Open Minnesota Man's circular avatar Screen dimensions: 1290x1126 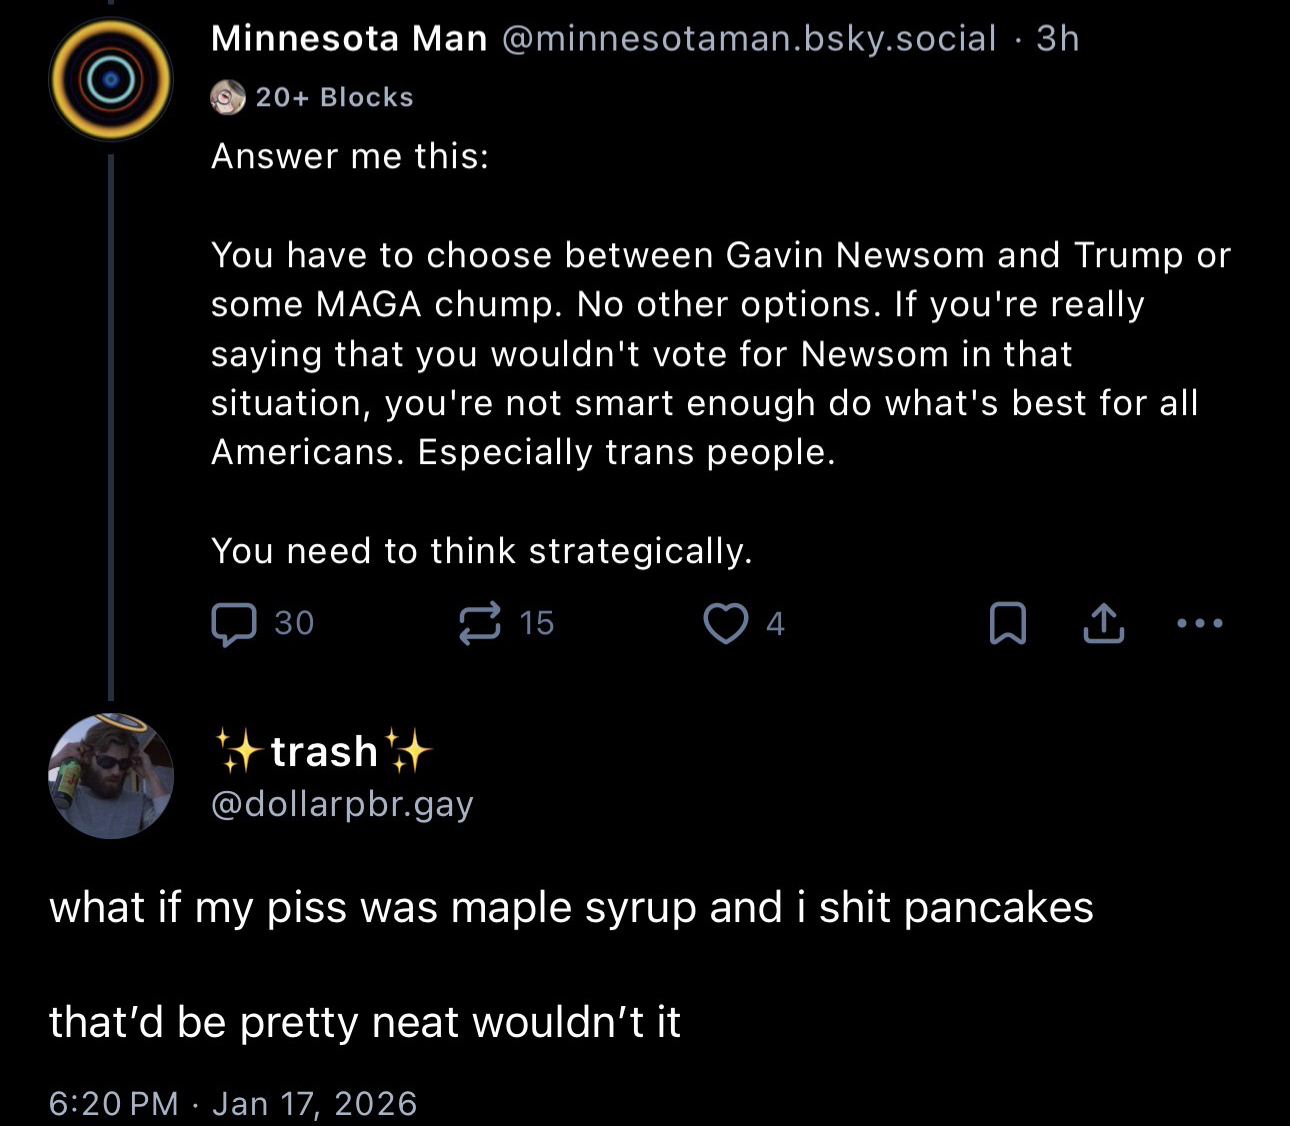click(111, 79)
